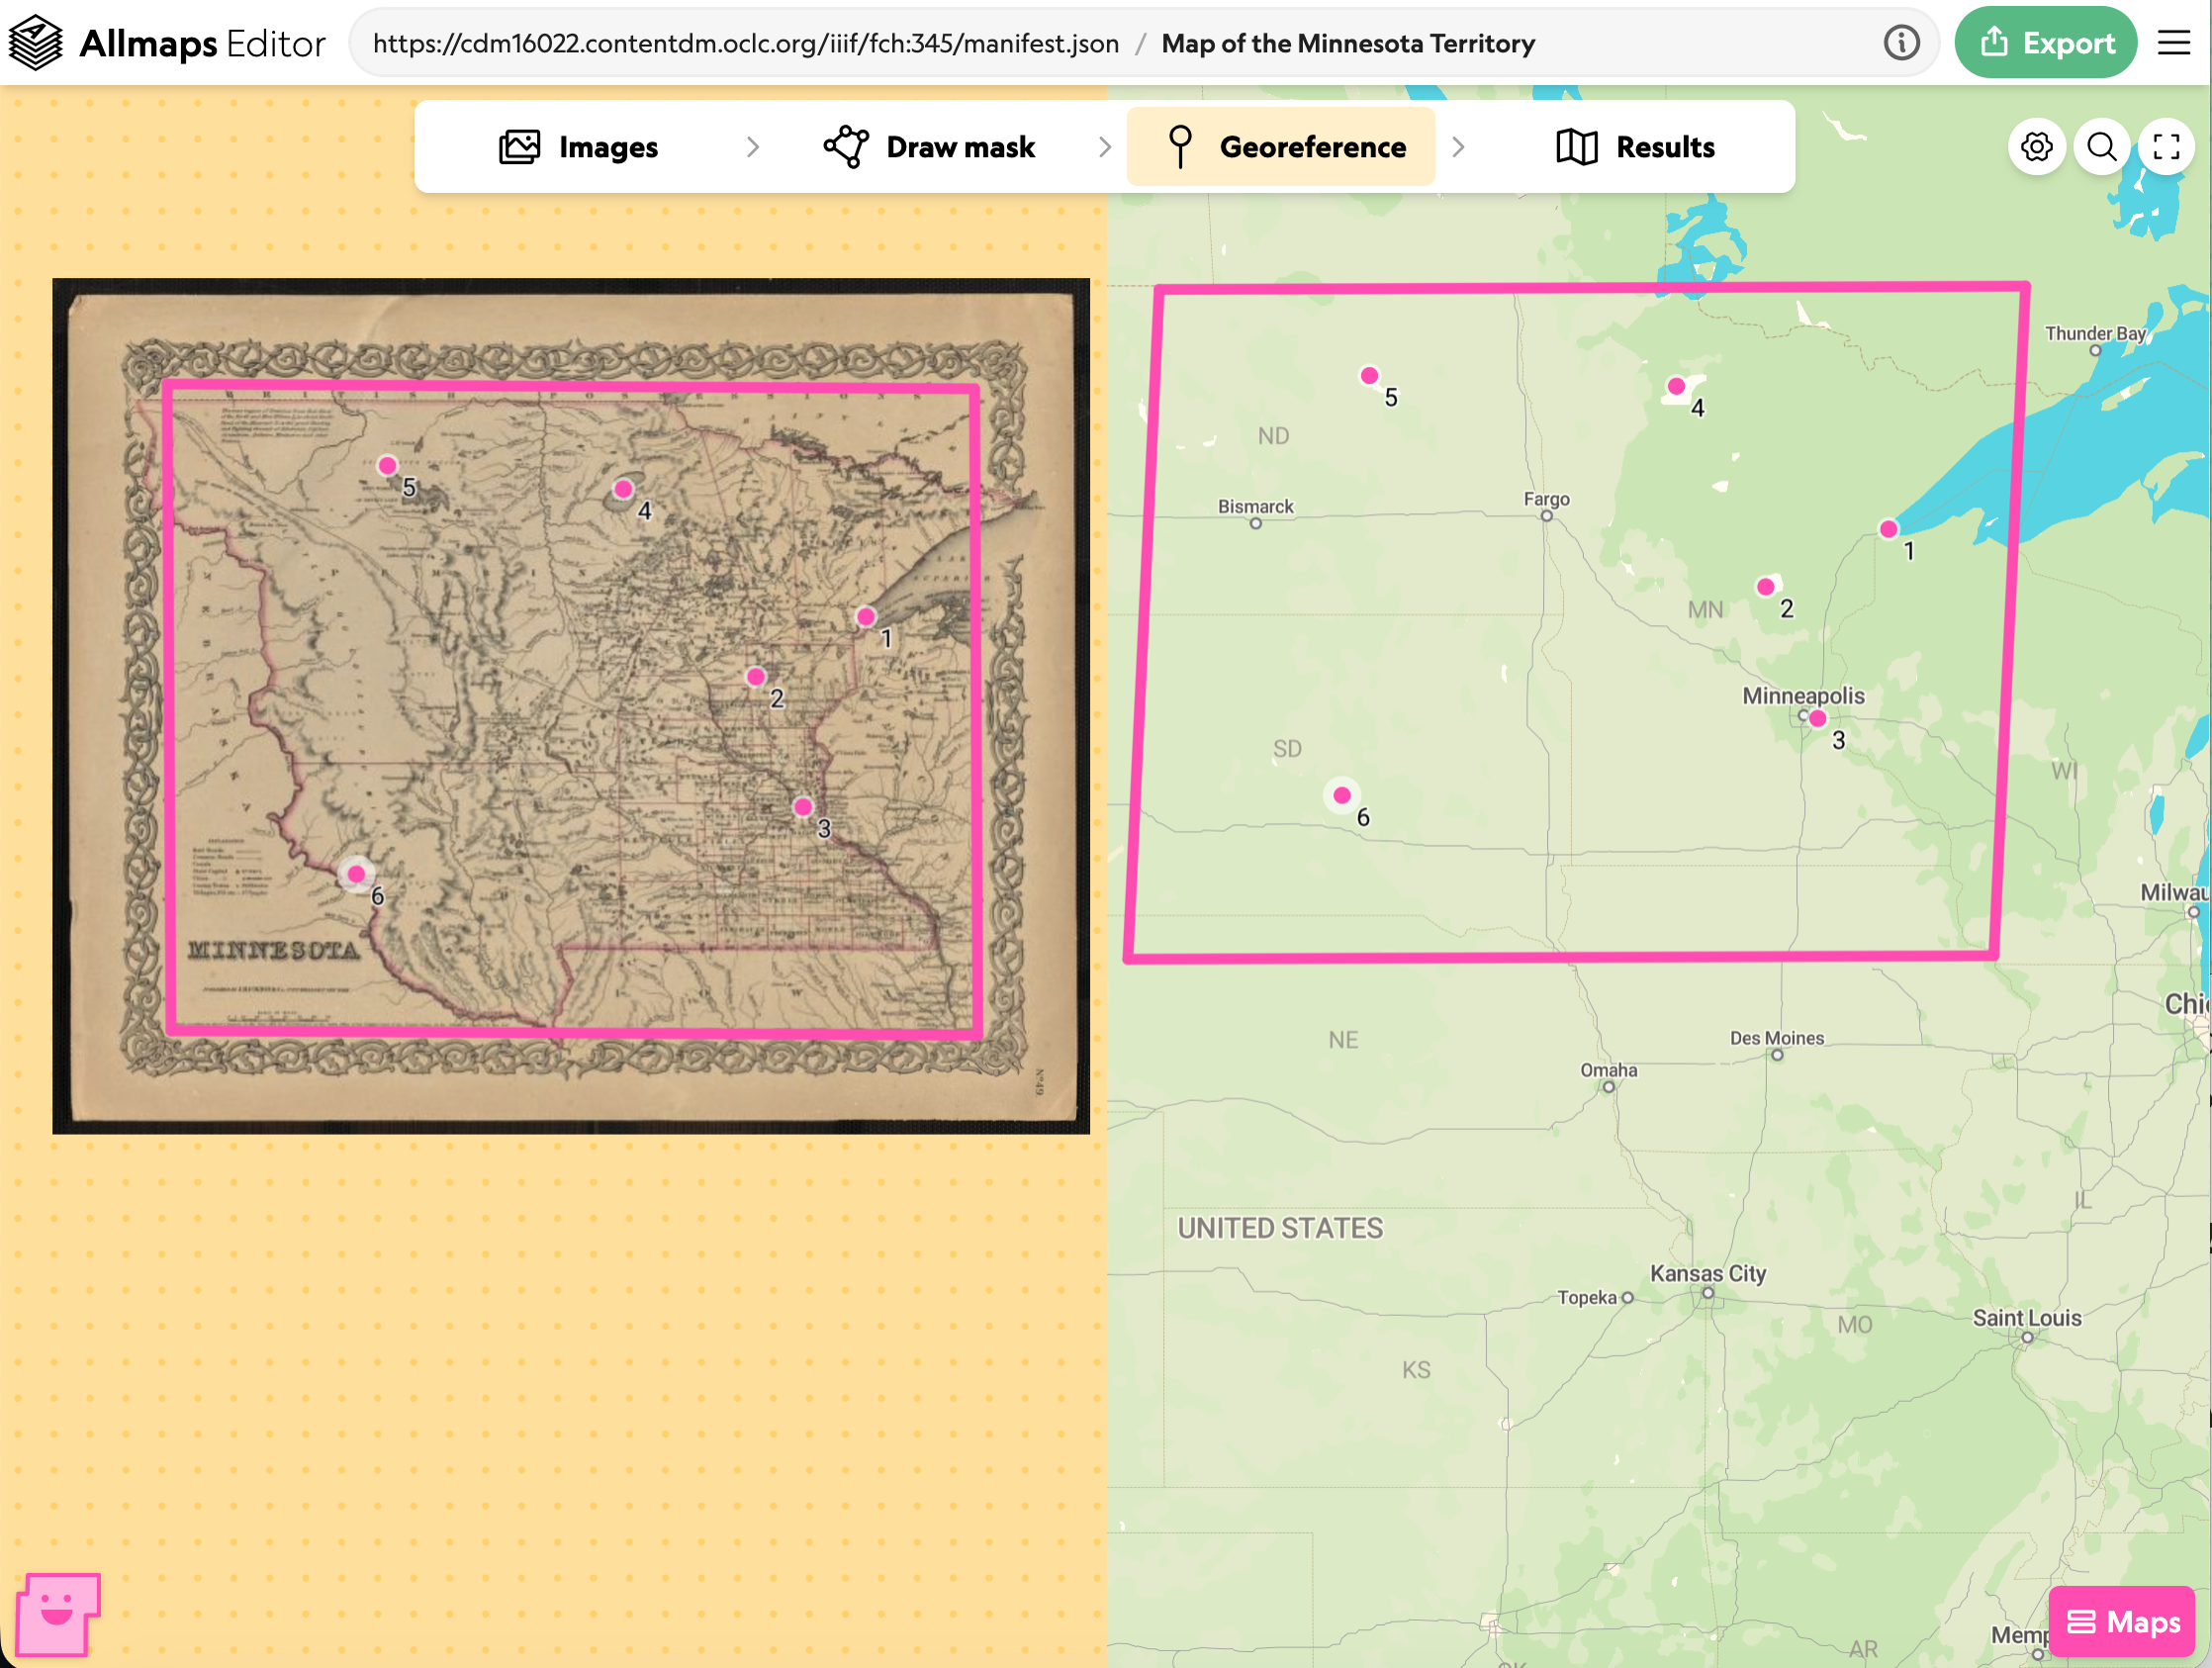2212x1668 pixels.
Task: Click the Bismarck label on basemap
Action: [1255, 506]
